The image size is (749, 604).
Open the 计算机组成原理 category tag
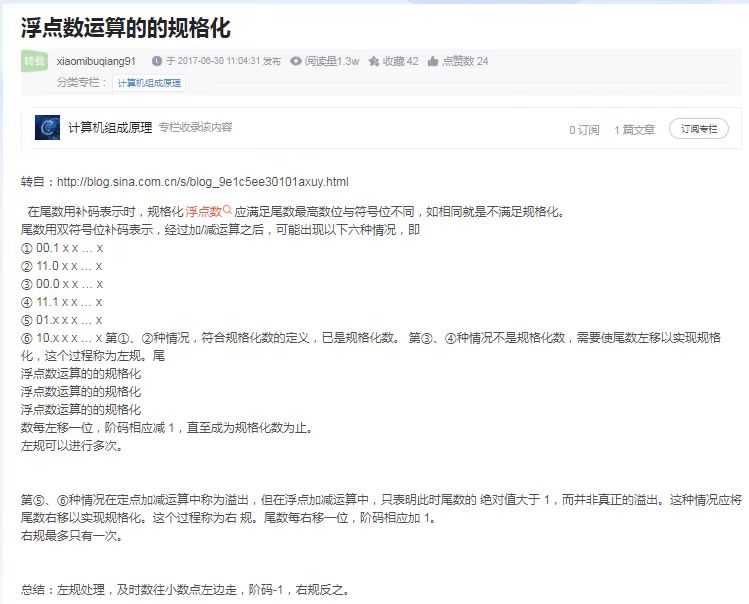pos(149,83)
